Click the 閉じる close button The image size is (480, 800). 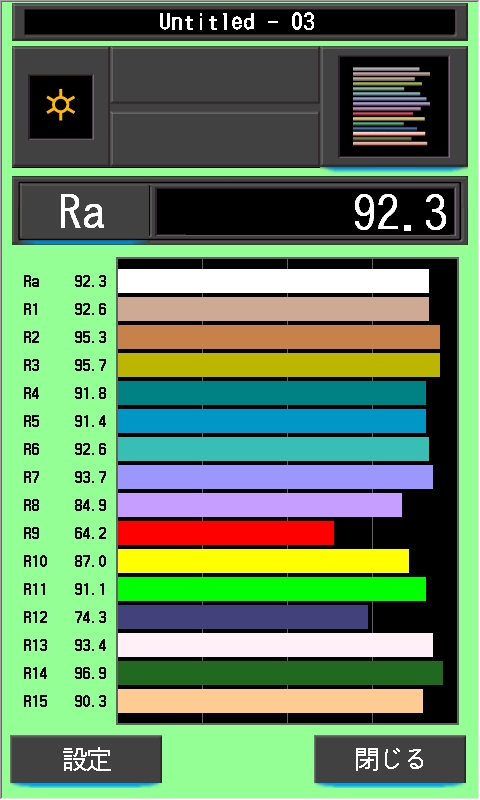[390, 759]
